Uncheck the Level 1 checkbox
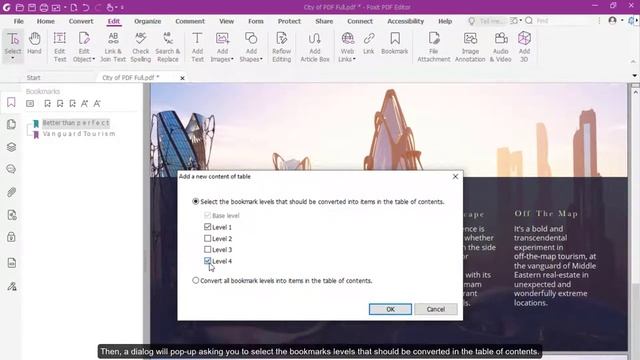This screenshot has width=640, height=360. (x=207, y=227)
